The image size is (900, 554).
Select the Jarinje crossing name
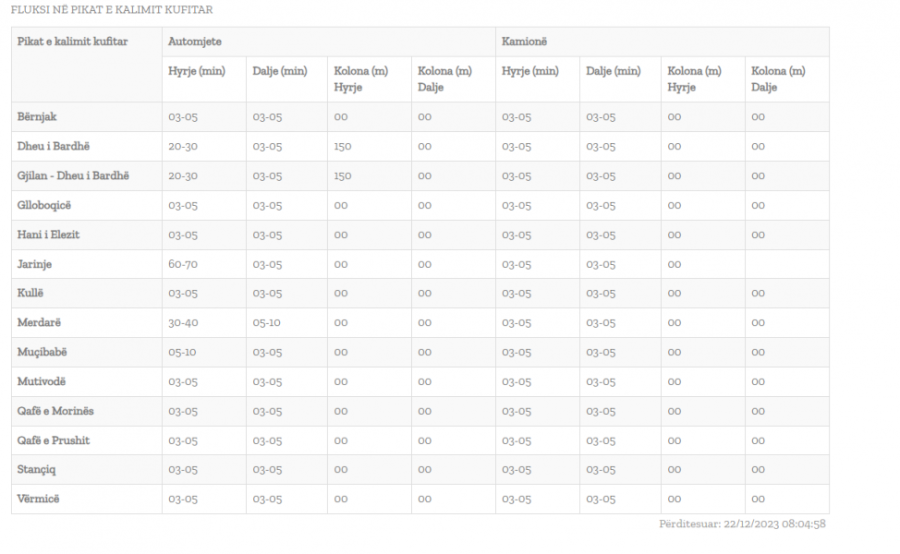click(33, 264)
